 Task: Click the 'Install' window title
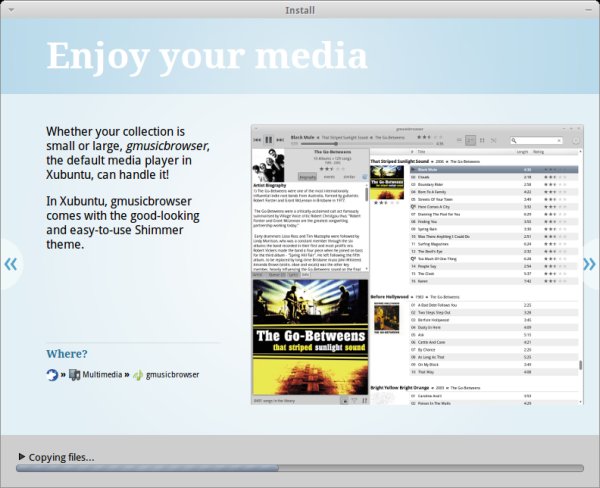coord(300,10)
